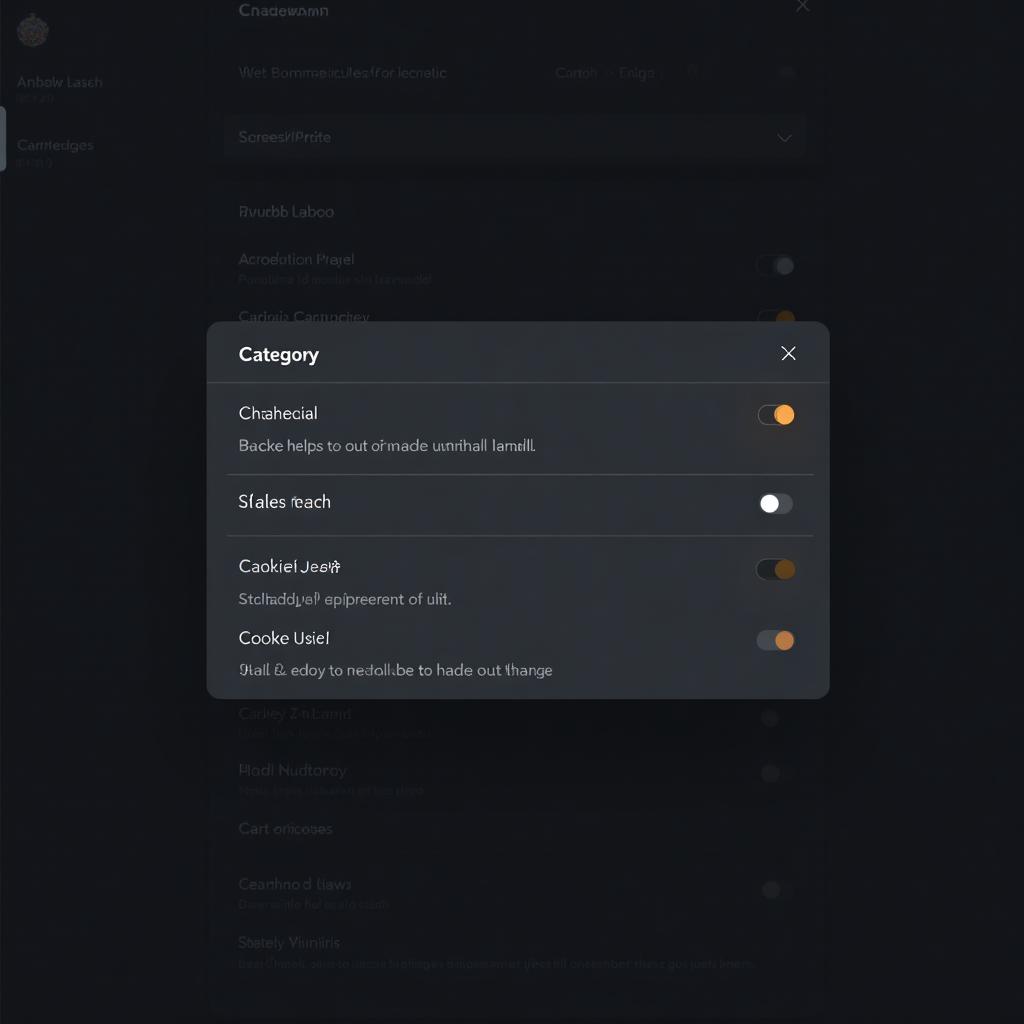Click the chevron on the ScreeskPrite dropdown
This screenshot has height=1024, width=1024.
tap(786, 137)
